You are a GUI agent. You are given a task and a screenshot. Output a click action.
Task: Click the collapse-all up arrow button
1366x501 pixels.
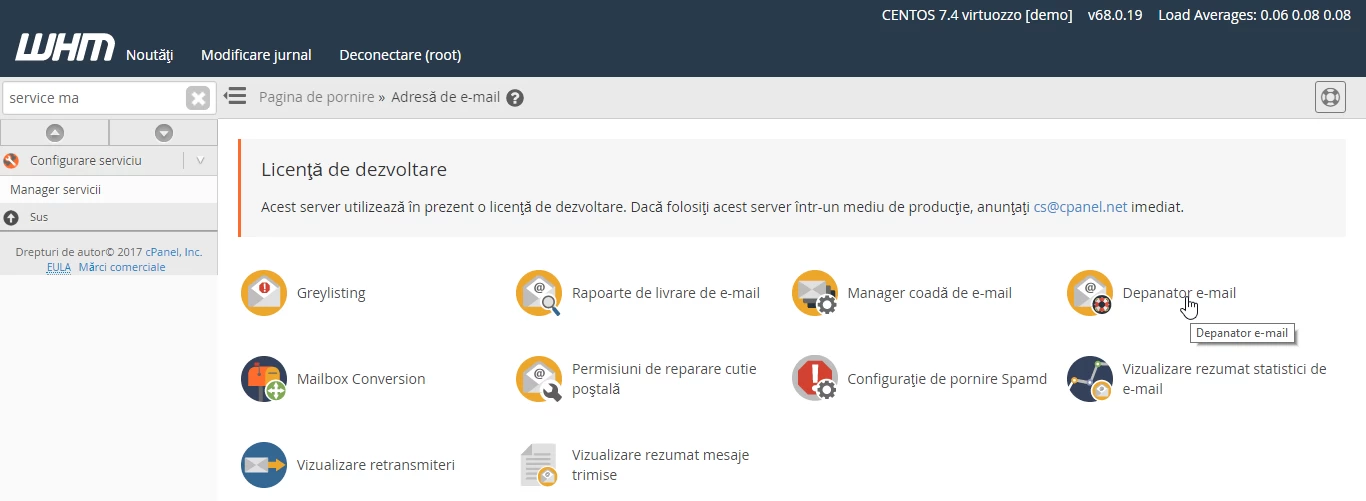point(55,132)
